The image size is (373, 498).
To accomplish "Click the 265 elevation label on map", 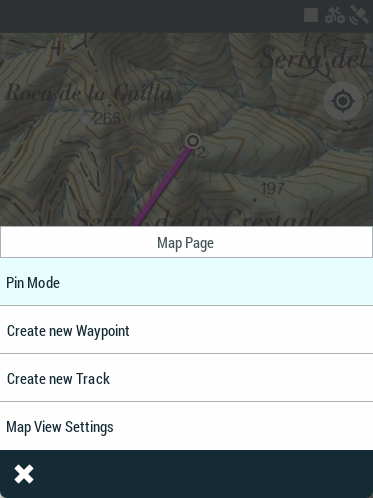I will (107, 118).
